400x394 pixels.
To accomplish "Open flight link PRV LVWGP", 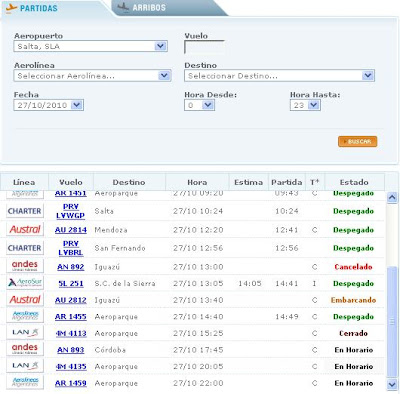I will [71, 211].
